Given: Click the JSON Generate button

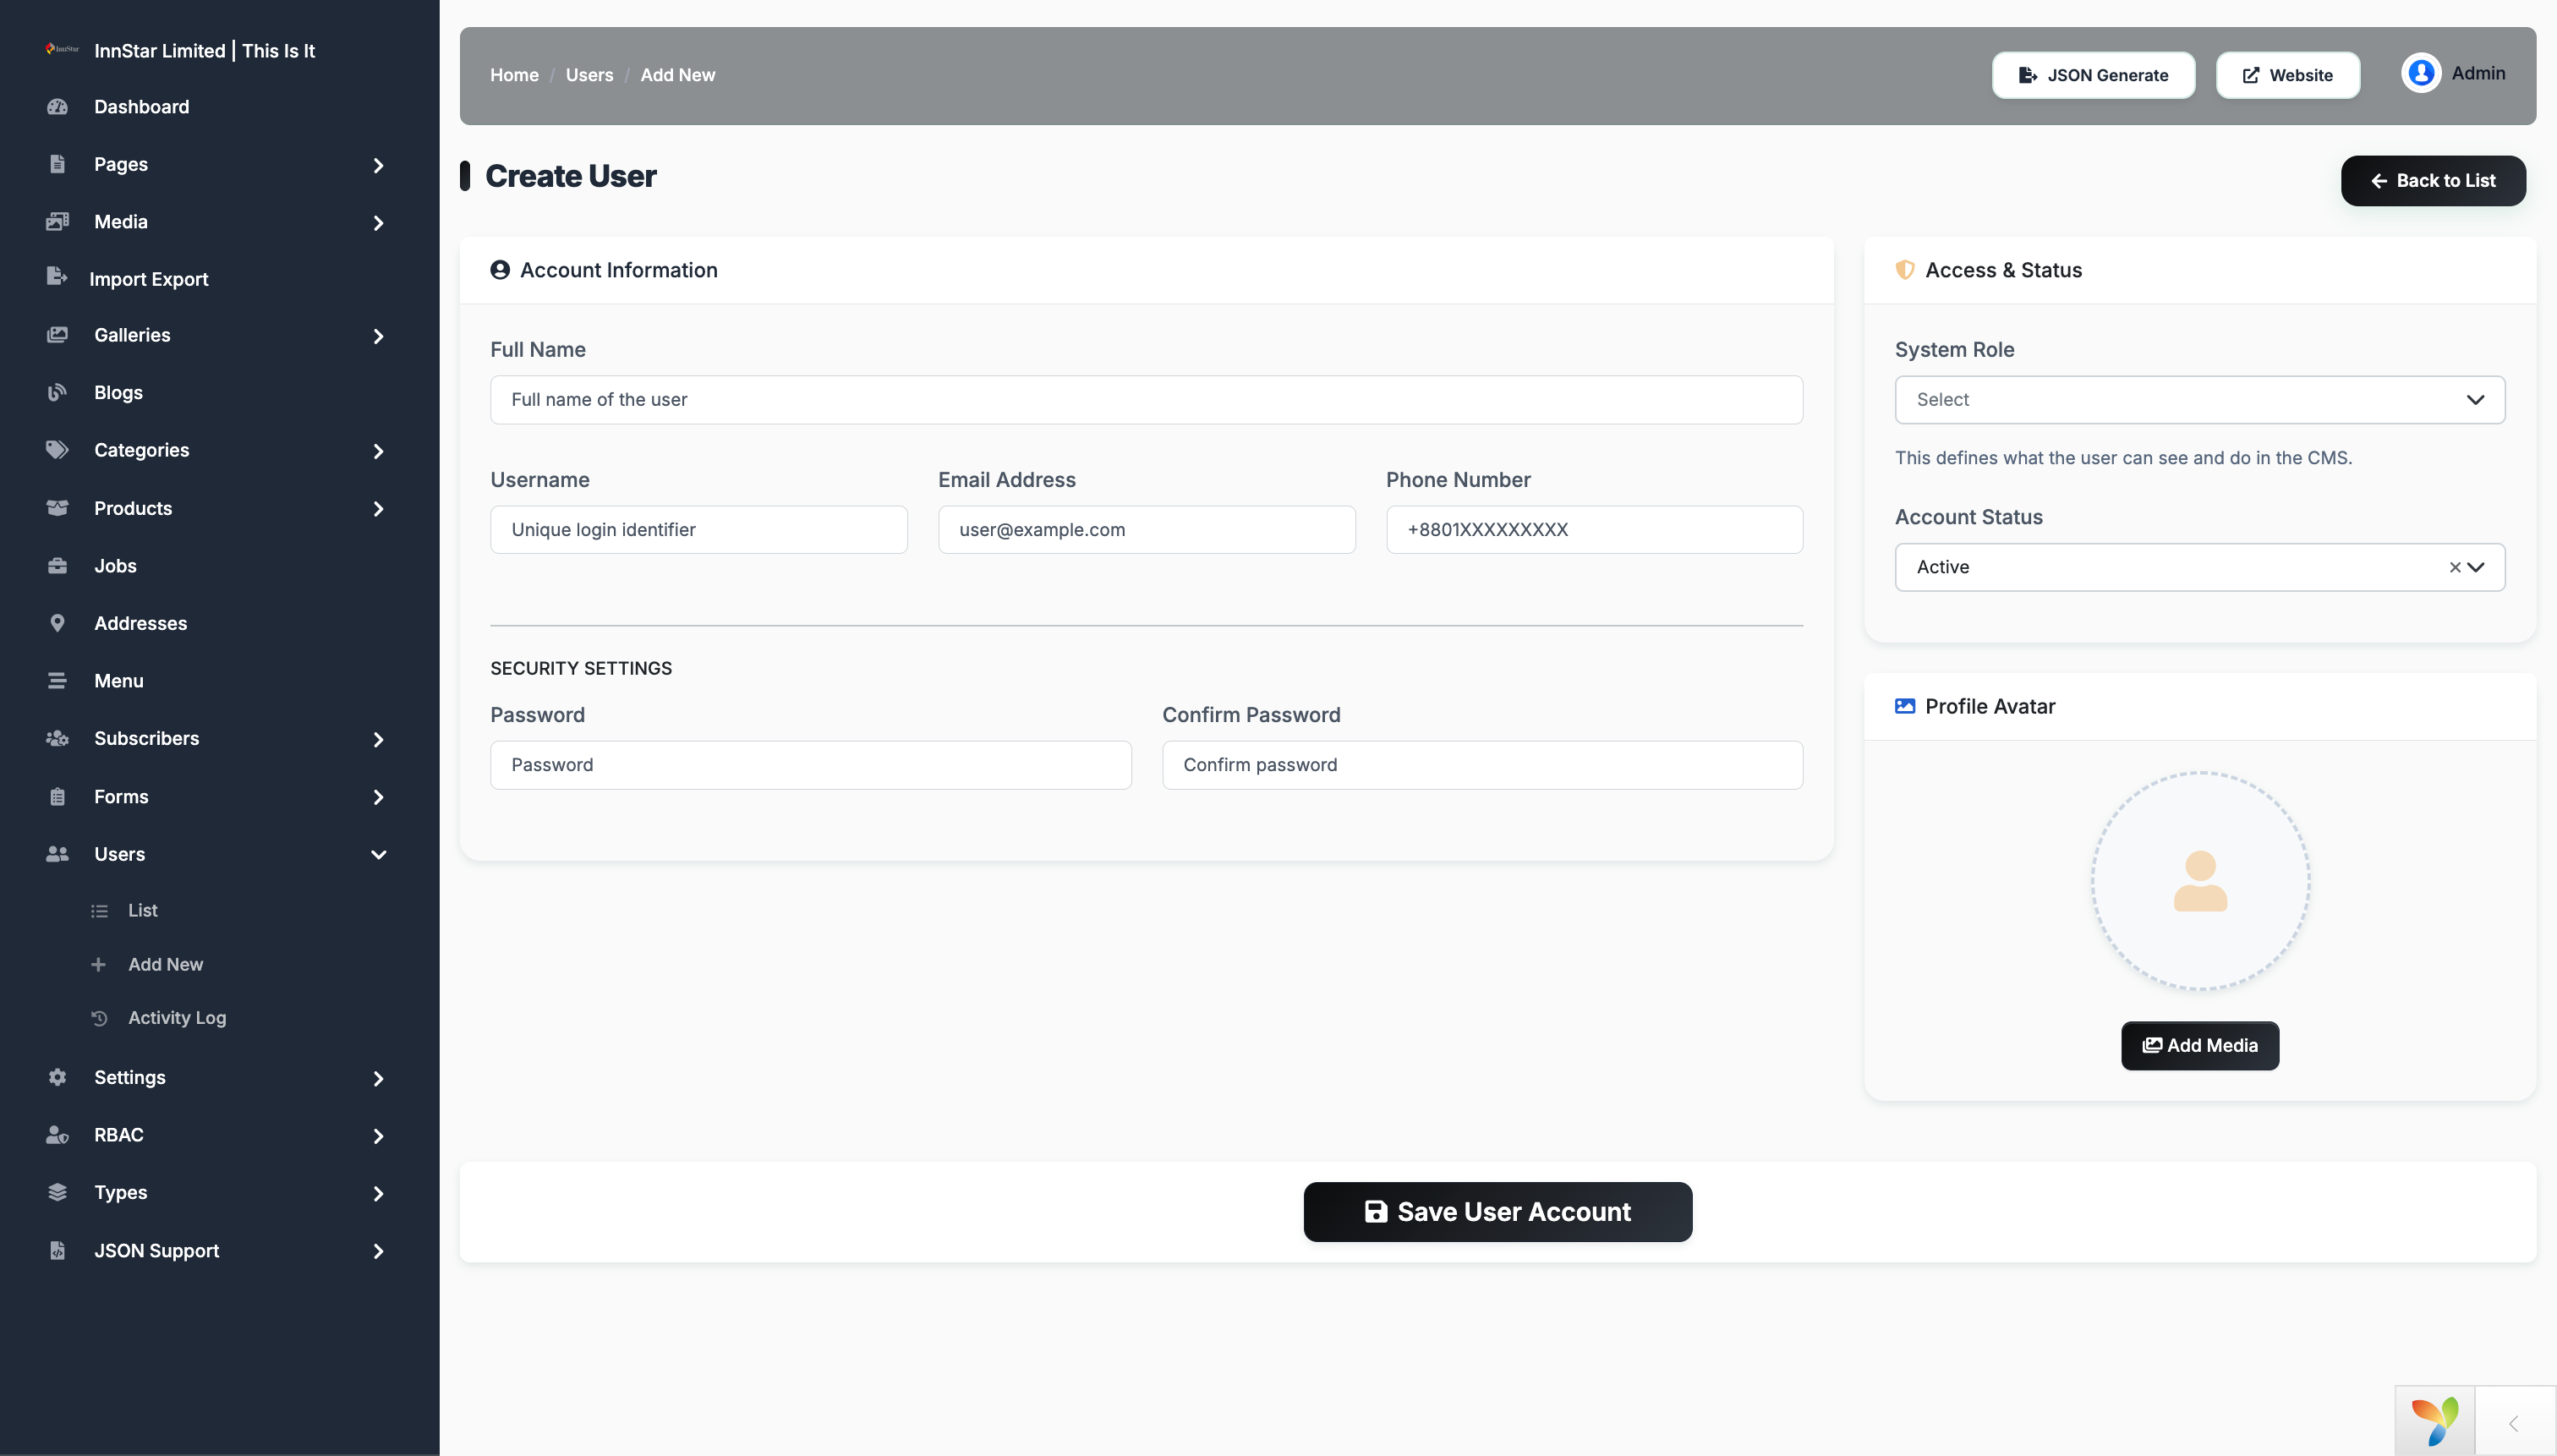Looking at the screenshot, I should coord(2093,75).
